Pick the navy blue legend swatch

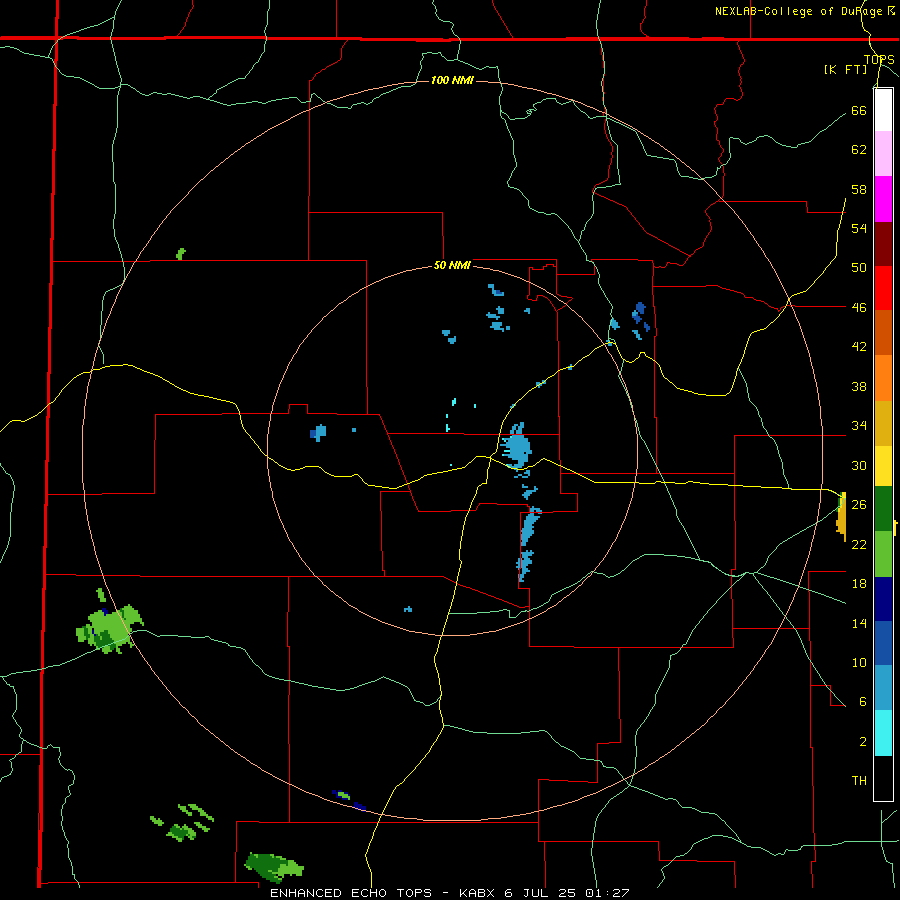coord(883,599)
